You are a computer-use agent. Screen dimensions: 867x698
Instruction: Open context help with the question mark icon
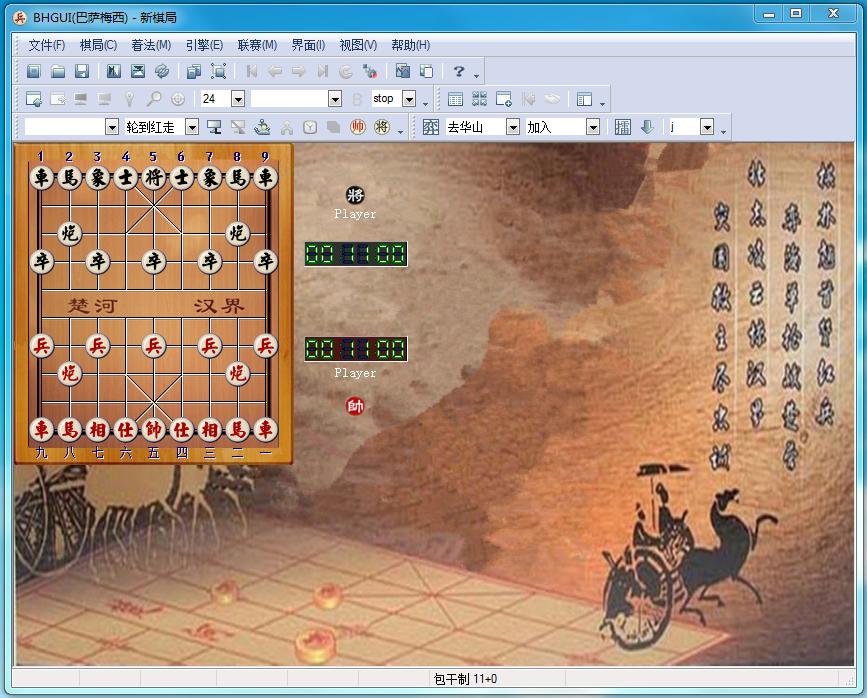click(458, 71)
